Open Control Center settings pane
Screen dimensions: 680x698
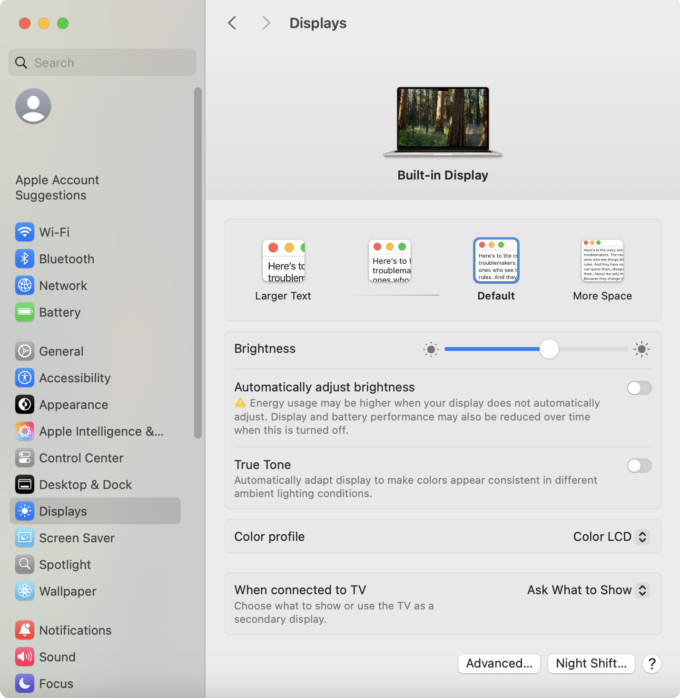click(x=95, y=458)
